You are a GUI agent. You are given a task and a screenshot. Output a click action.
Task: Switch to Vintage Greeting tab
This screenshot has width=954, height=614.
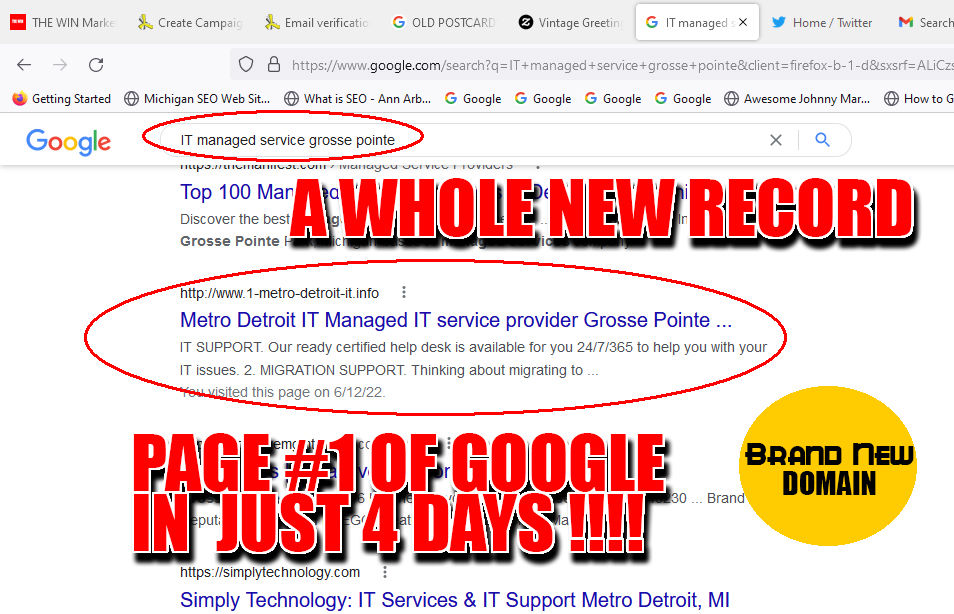coord(570,23)
